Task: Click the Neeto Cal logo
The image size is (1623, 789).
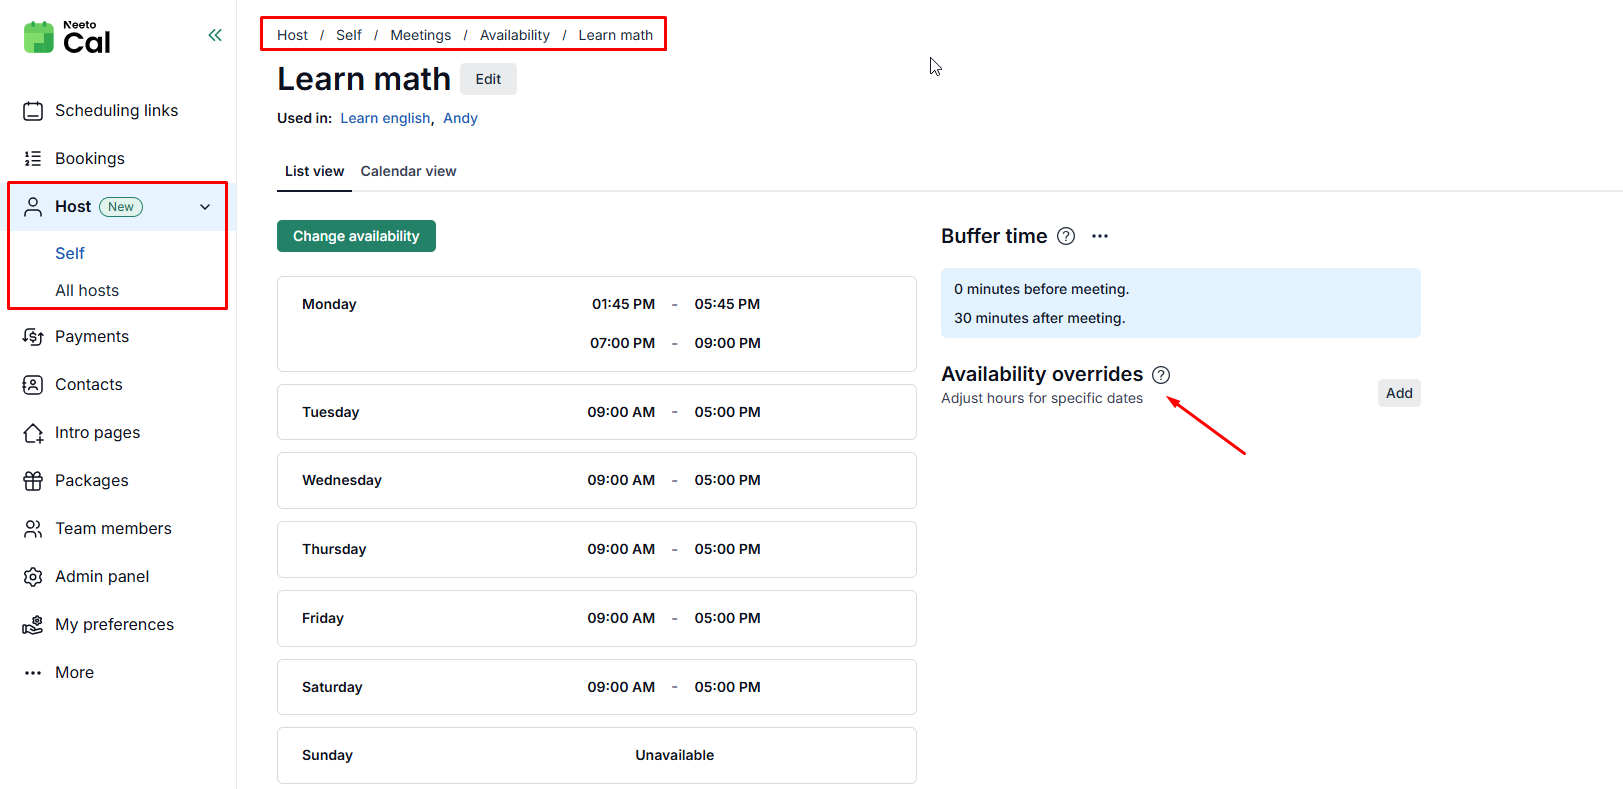Action: 67,38
